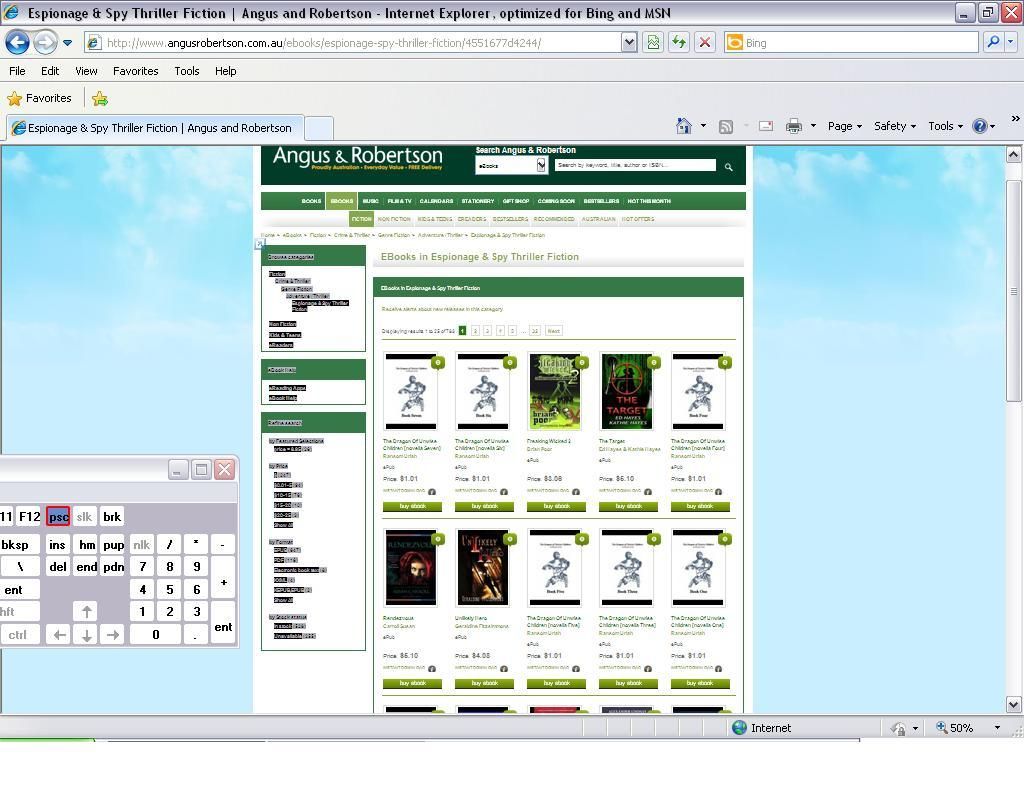Open the recent pages dropdown arrow

pos(67,43)
